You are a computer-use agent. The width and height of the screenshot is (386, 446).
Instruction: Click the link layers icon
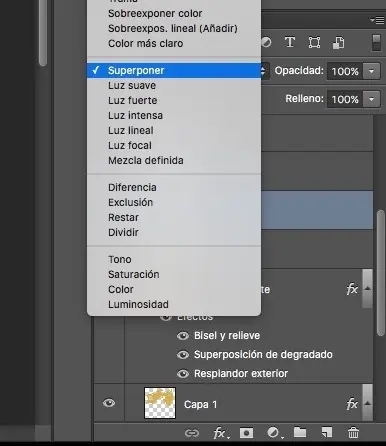click(x=192, y=433)
